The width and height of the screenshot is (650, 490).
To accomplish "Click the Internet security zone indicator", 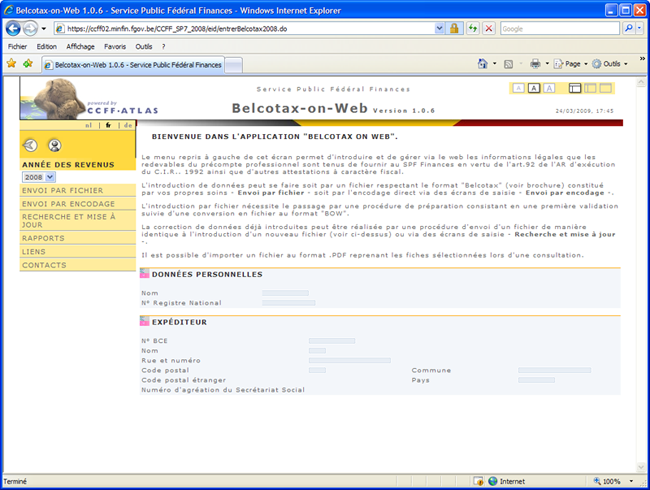I will click(x=507, y=481).
